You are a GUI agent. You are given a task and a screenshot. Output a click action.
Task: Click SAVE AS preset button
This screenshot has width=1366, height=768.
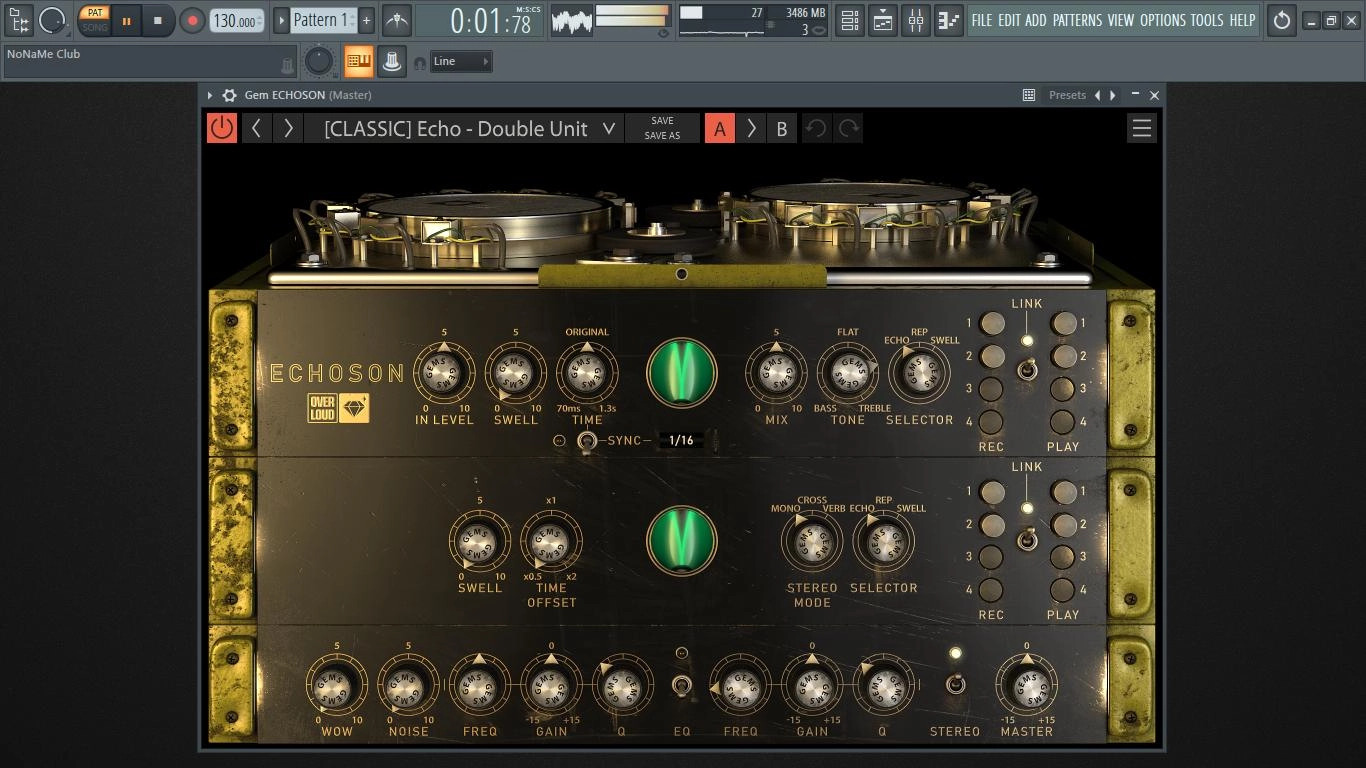(662, 136)
